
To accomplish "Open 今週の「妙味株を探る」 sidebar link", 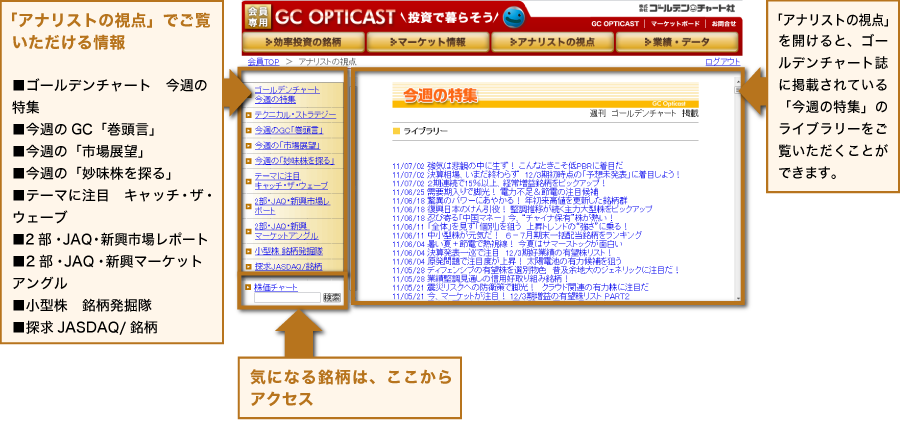I will coord(294,161).
